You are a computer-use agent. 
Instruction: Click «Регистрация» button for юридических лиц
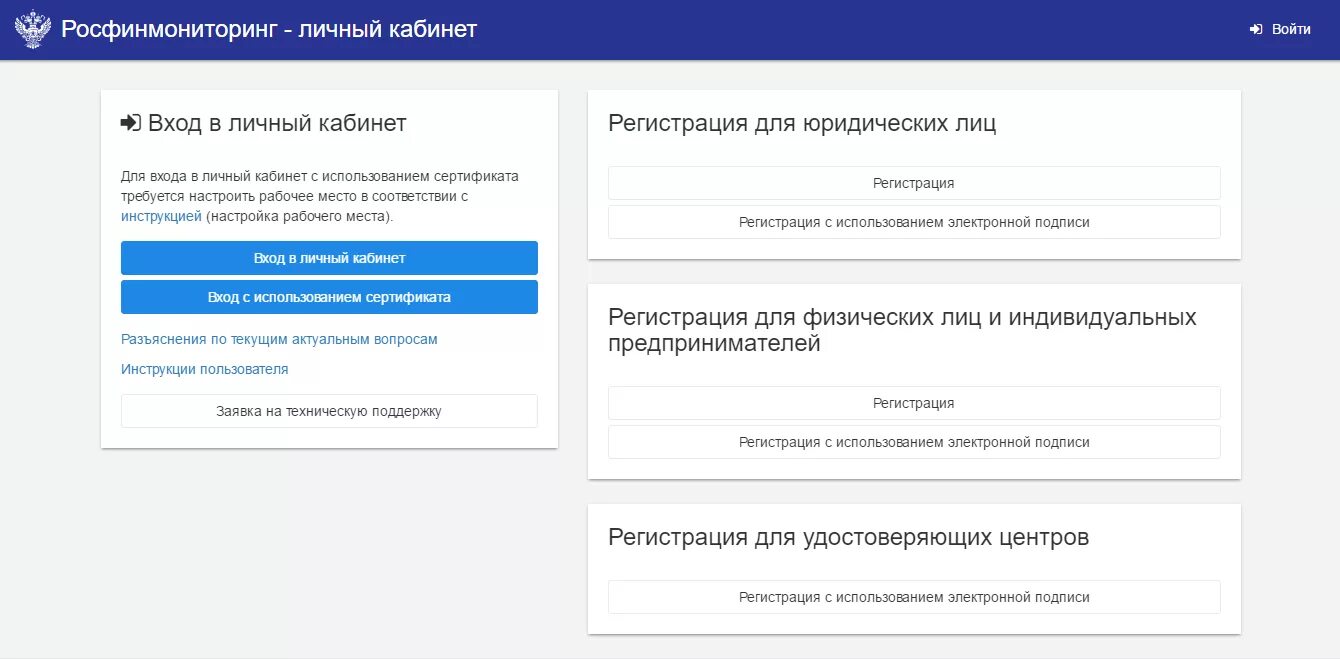tap(914, 183)
